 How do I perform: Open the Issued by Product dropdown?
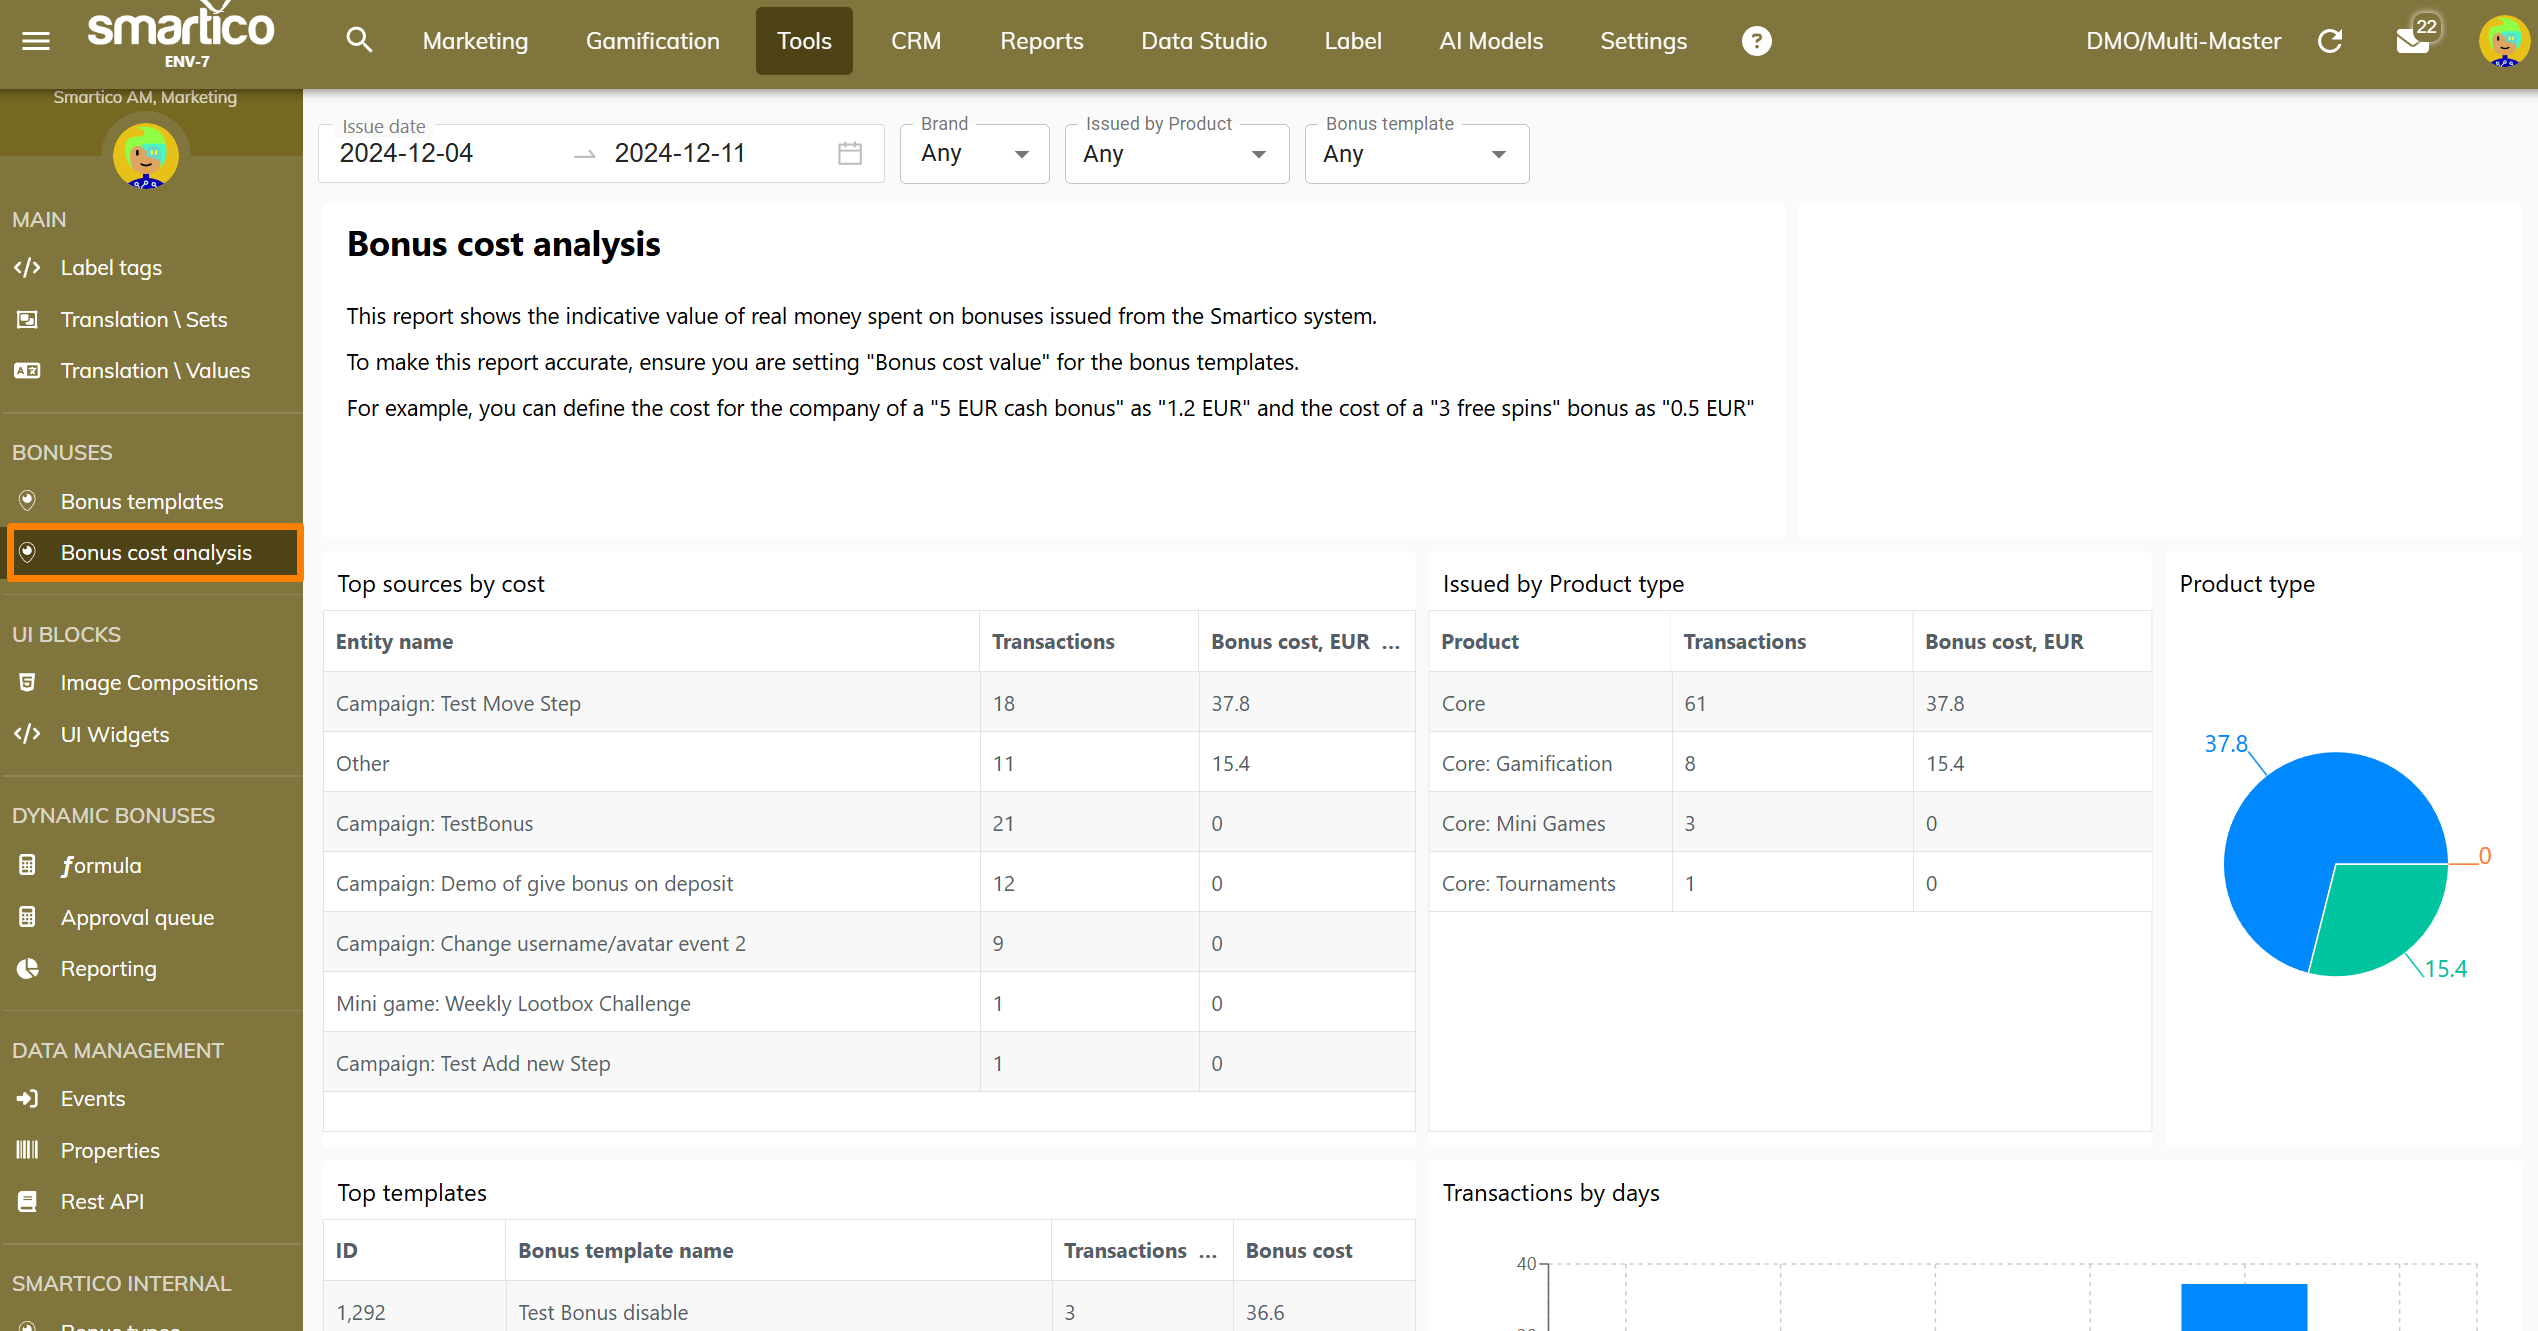coord(1176,154)
